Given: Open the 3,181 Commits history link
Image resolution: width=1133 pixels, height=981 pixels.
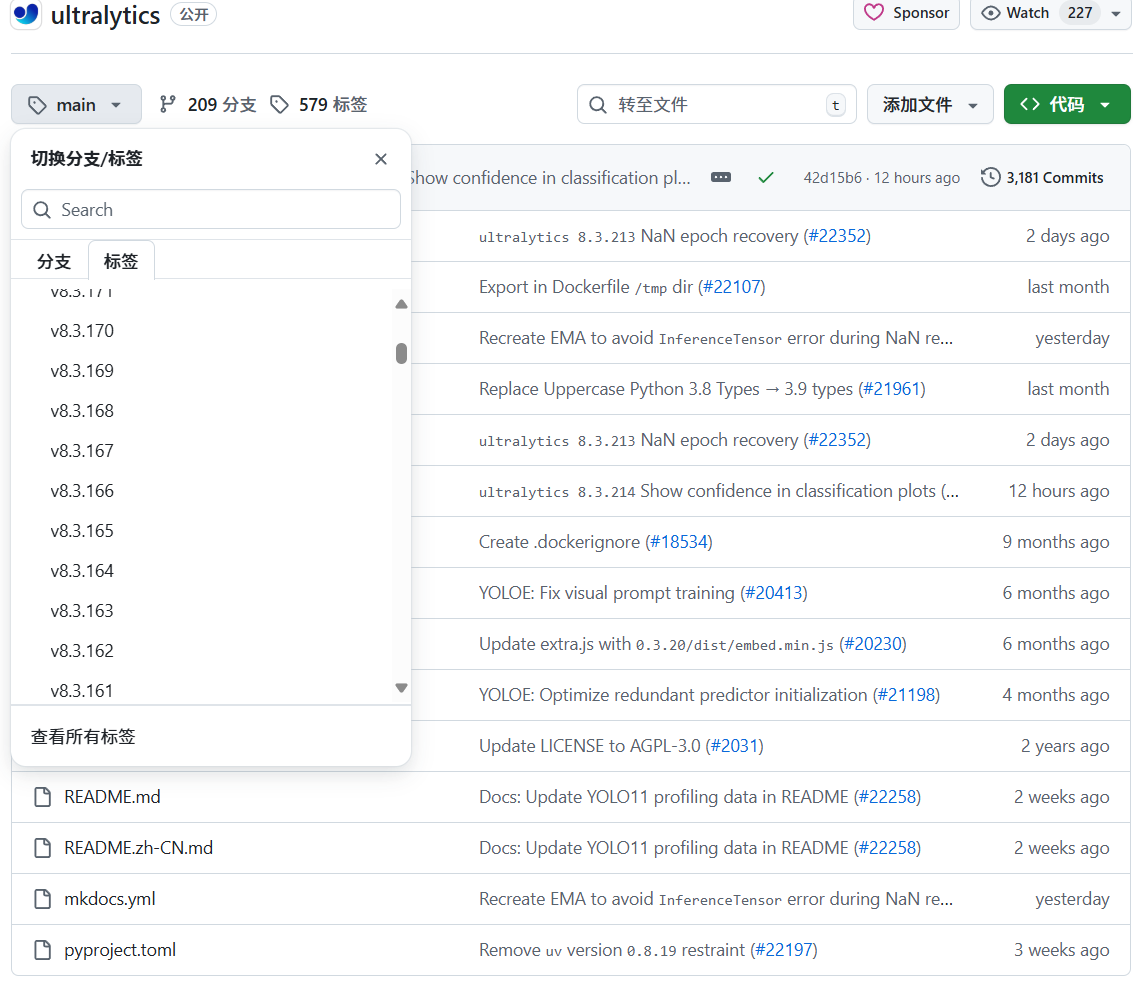Looking at the screenshot, I should (1042, 178).
